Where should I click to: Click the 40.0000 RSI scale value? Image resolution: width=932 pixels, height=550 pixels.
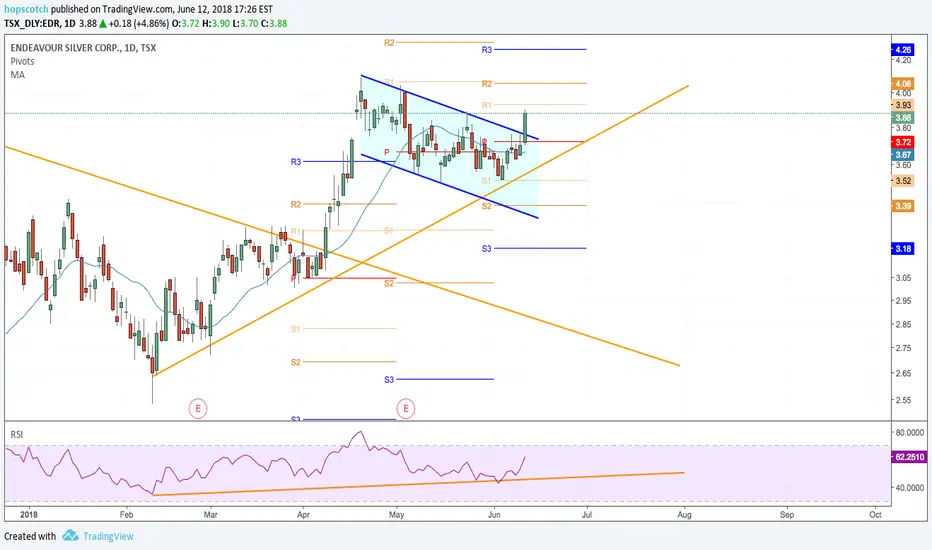[x=909, y=488]
